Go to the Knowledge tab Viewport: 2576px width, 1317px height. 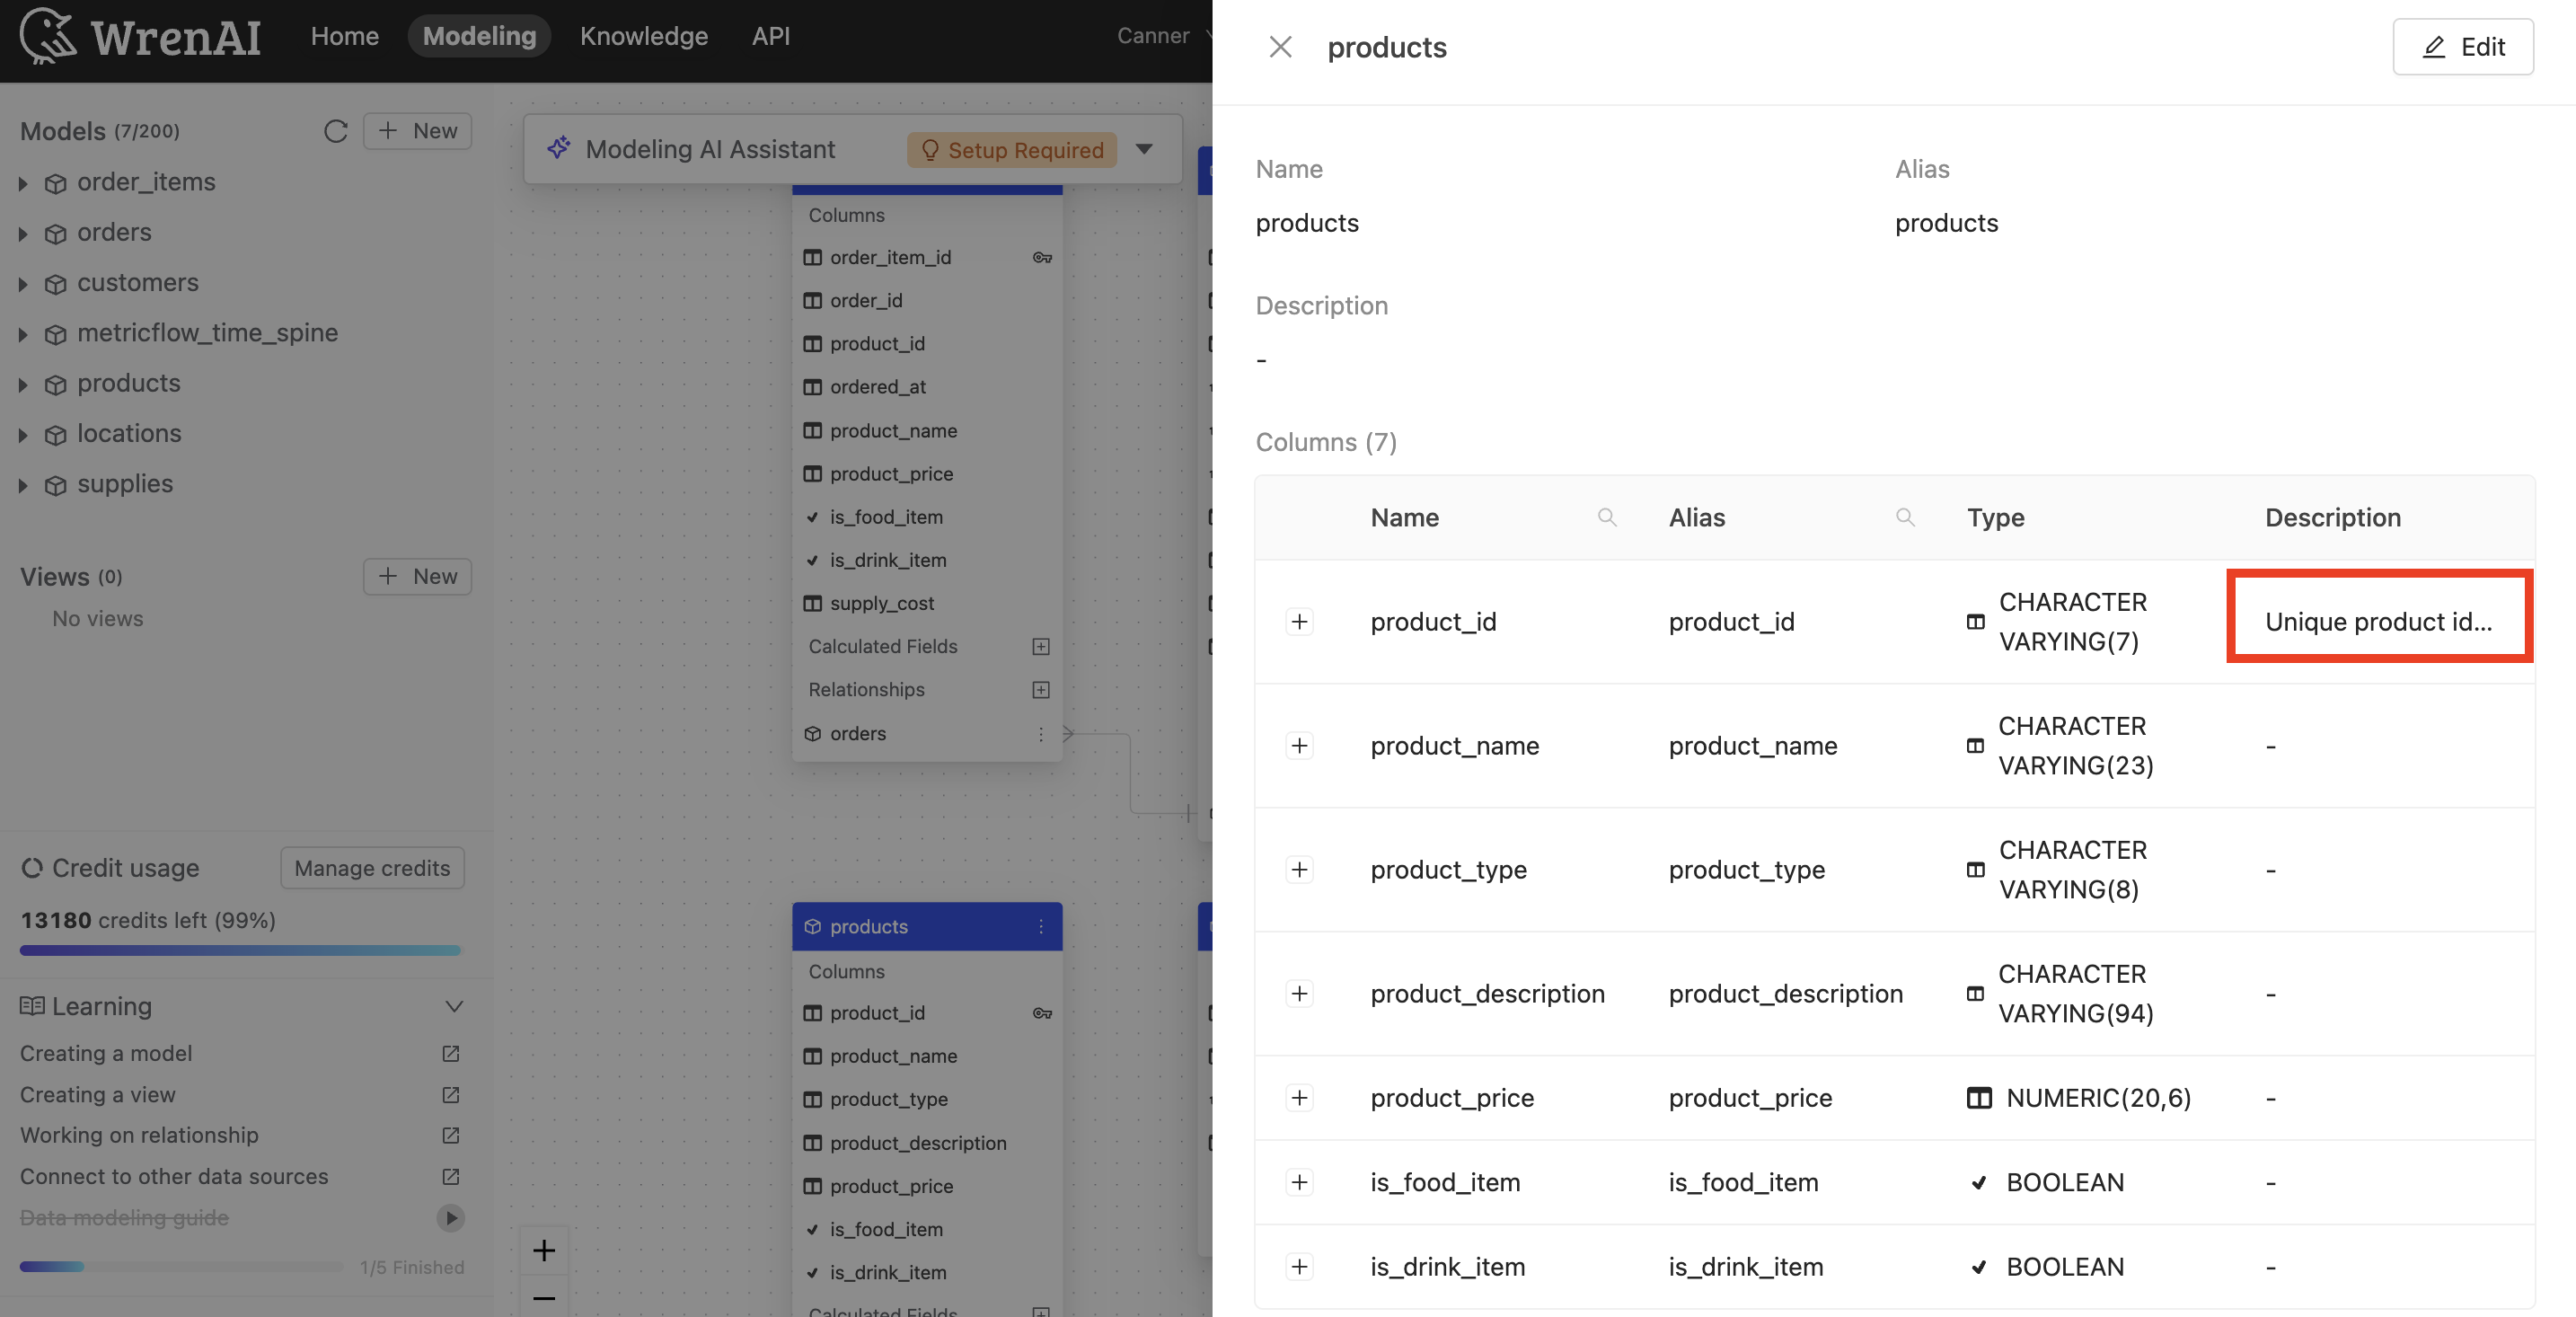[643, 36]
